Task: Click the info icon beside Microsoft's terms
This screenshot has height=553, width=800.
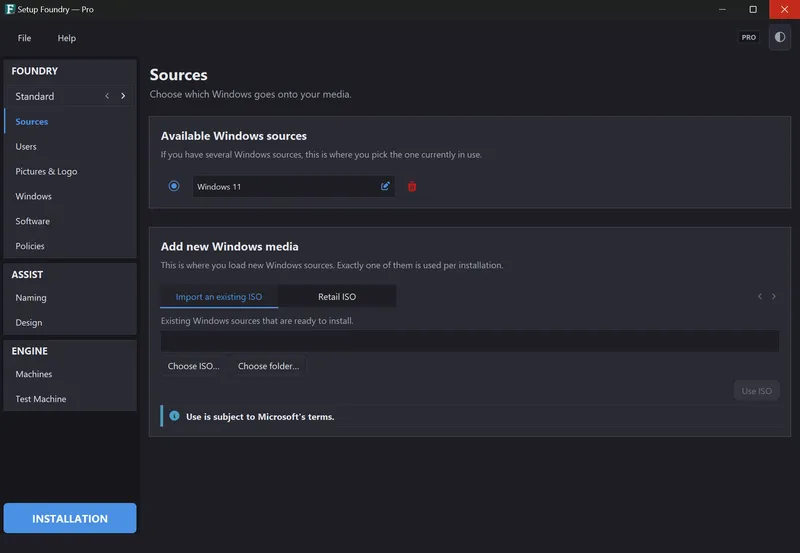Action: coord(174,416)
